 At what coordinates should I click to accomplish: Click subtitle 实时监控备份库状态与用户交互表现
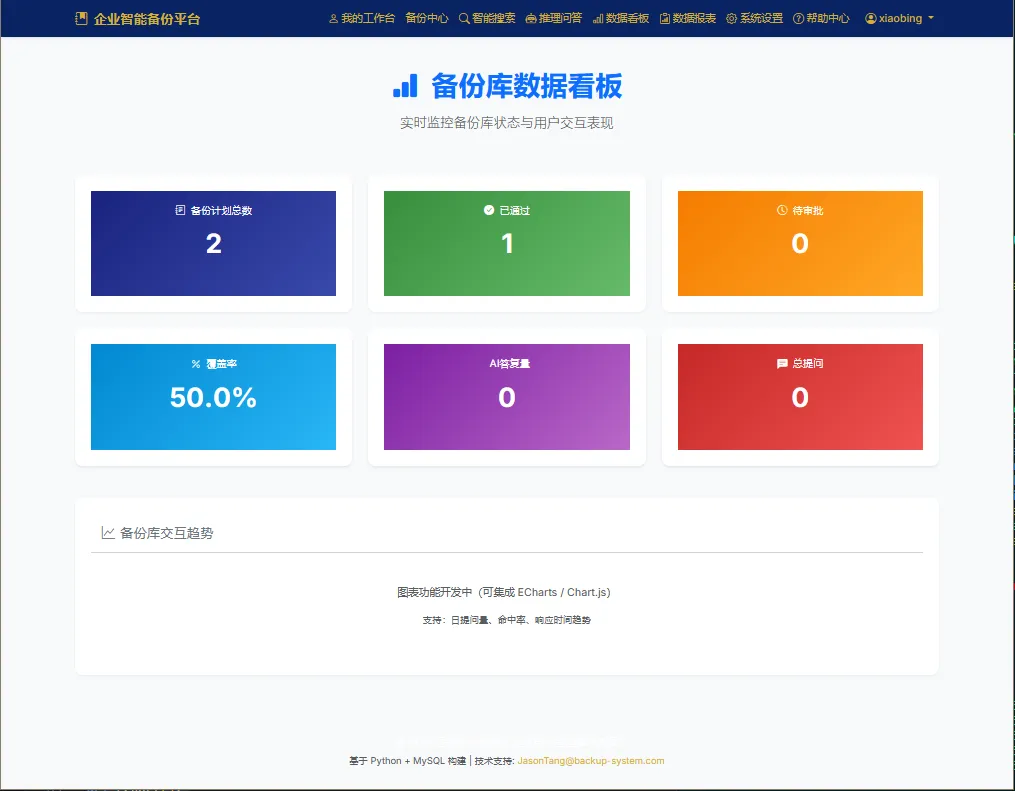[507, 123]
